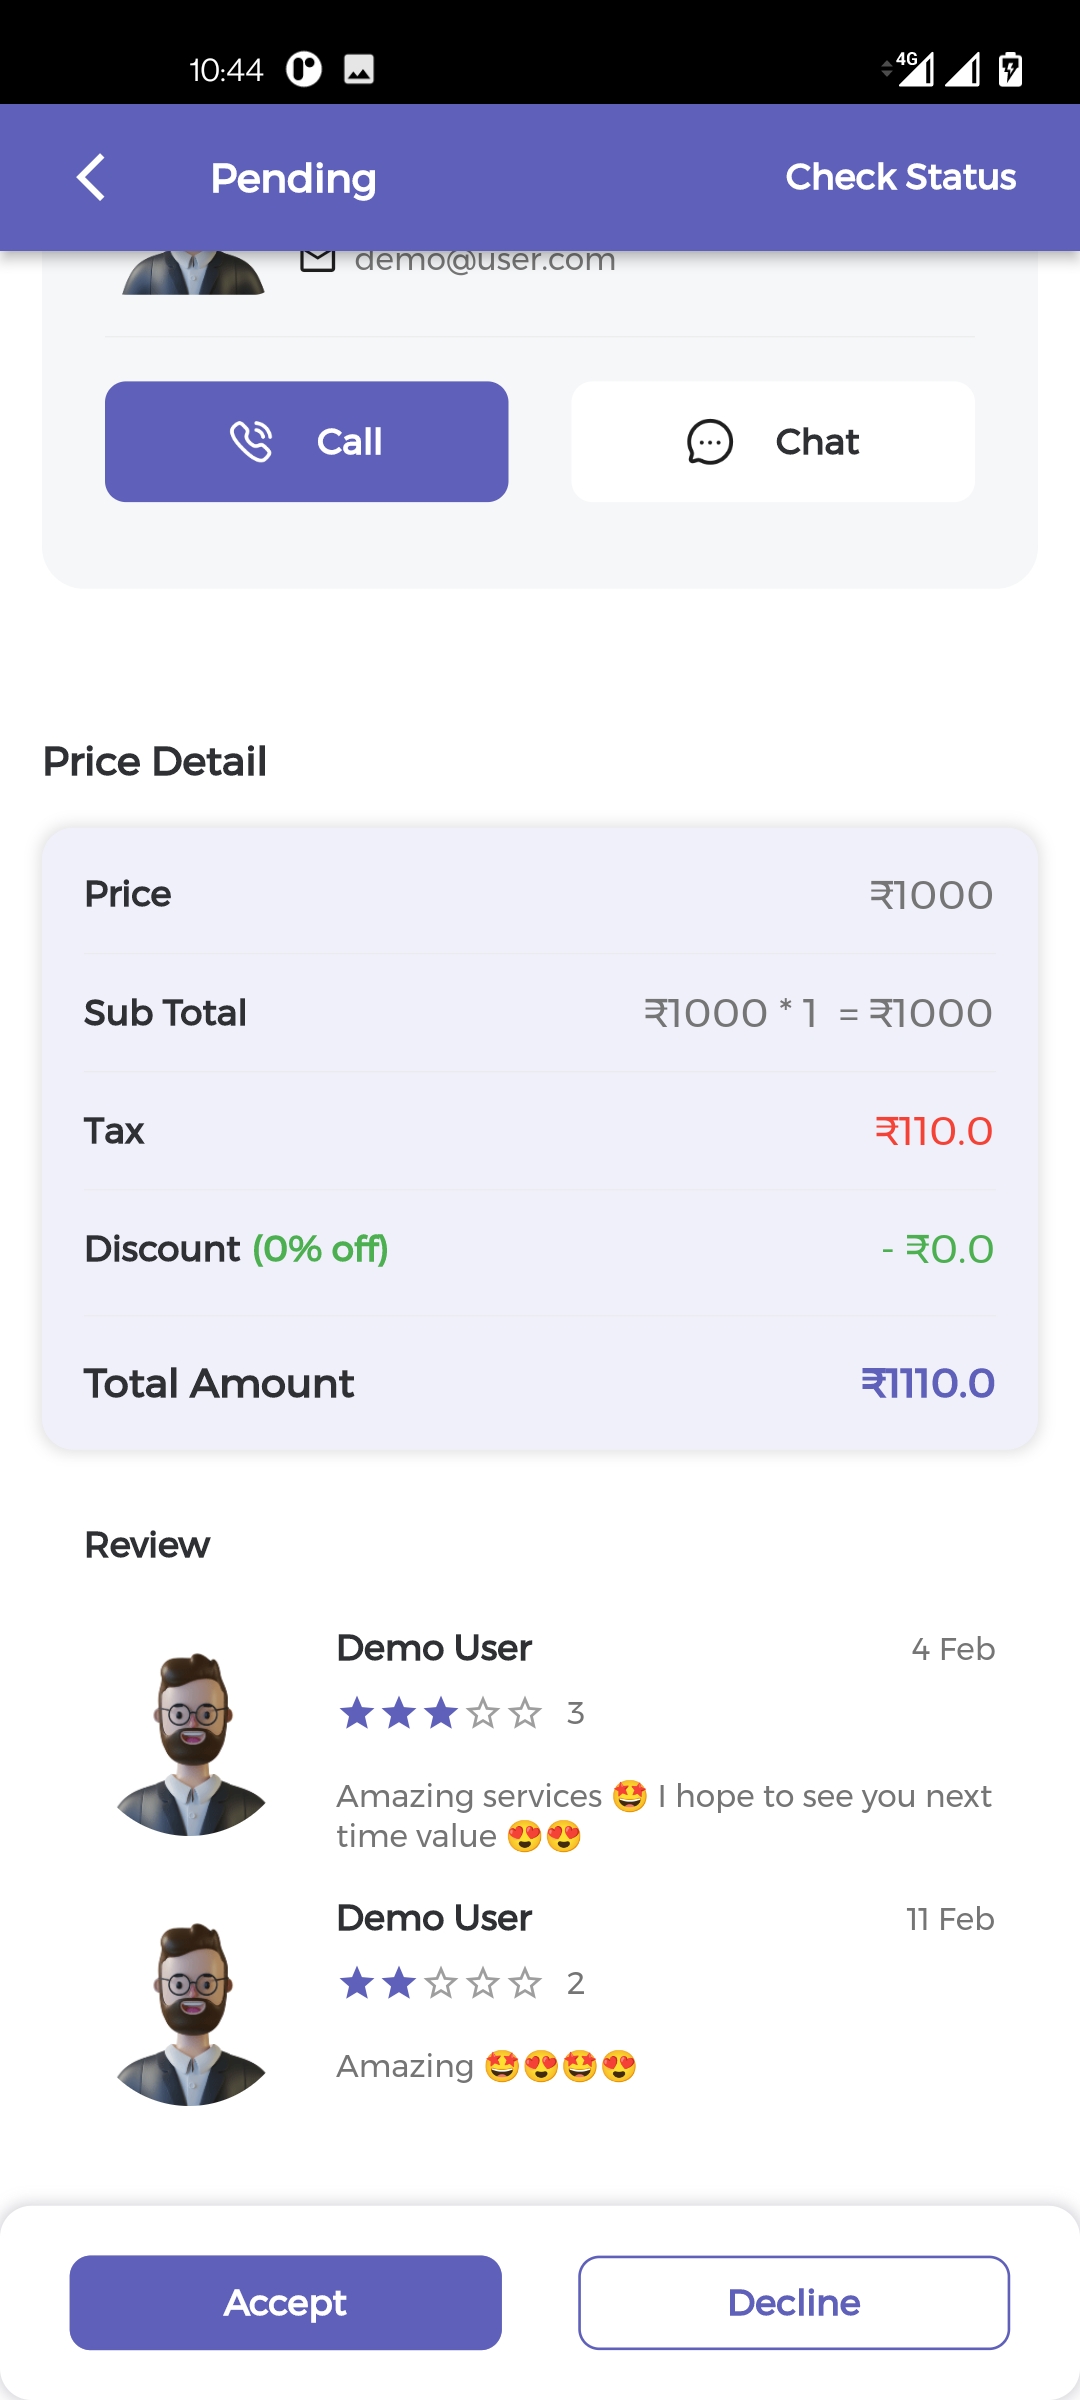Tap the email envelope icon

pyautogui.click(x=318, y=260)
